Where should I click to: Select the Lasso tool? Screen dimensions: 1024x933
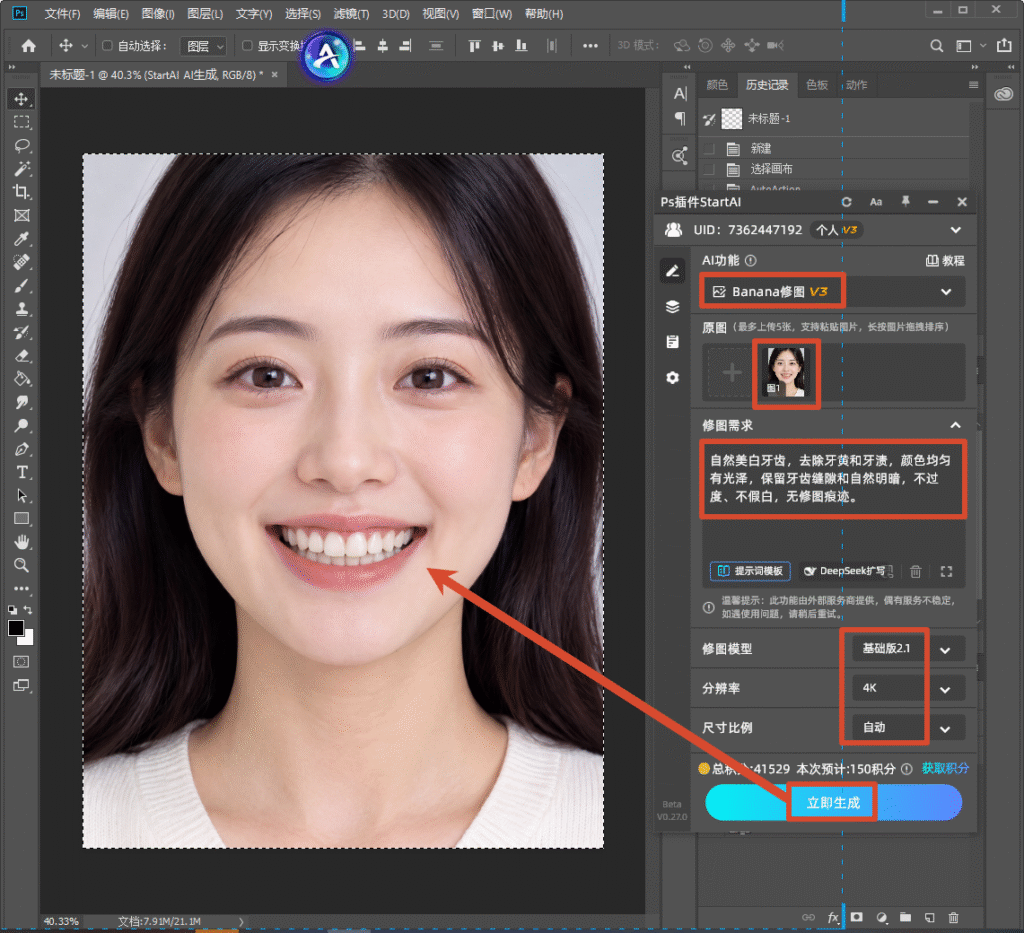click(22, 146)
